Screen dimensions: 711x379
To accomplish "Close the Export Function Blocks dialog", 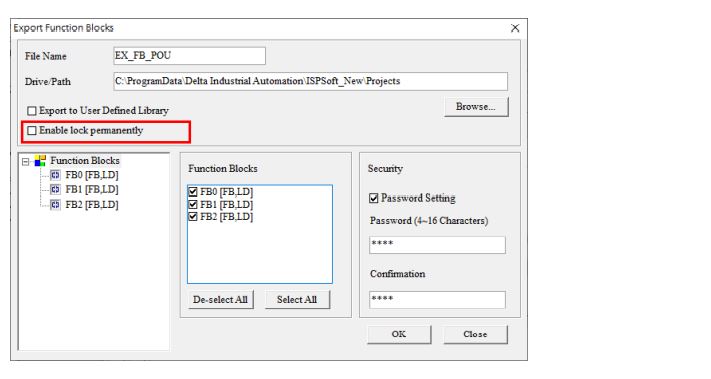I will click(515, 28).
